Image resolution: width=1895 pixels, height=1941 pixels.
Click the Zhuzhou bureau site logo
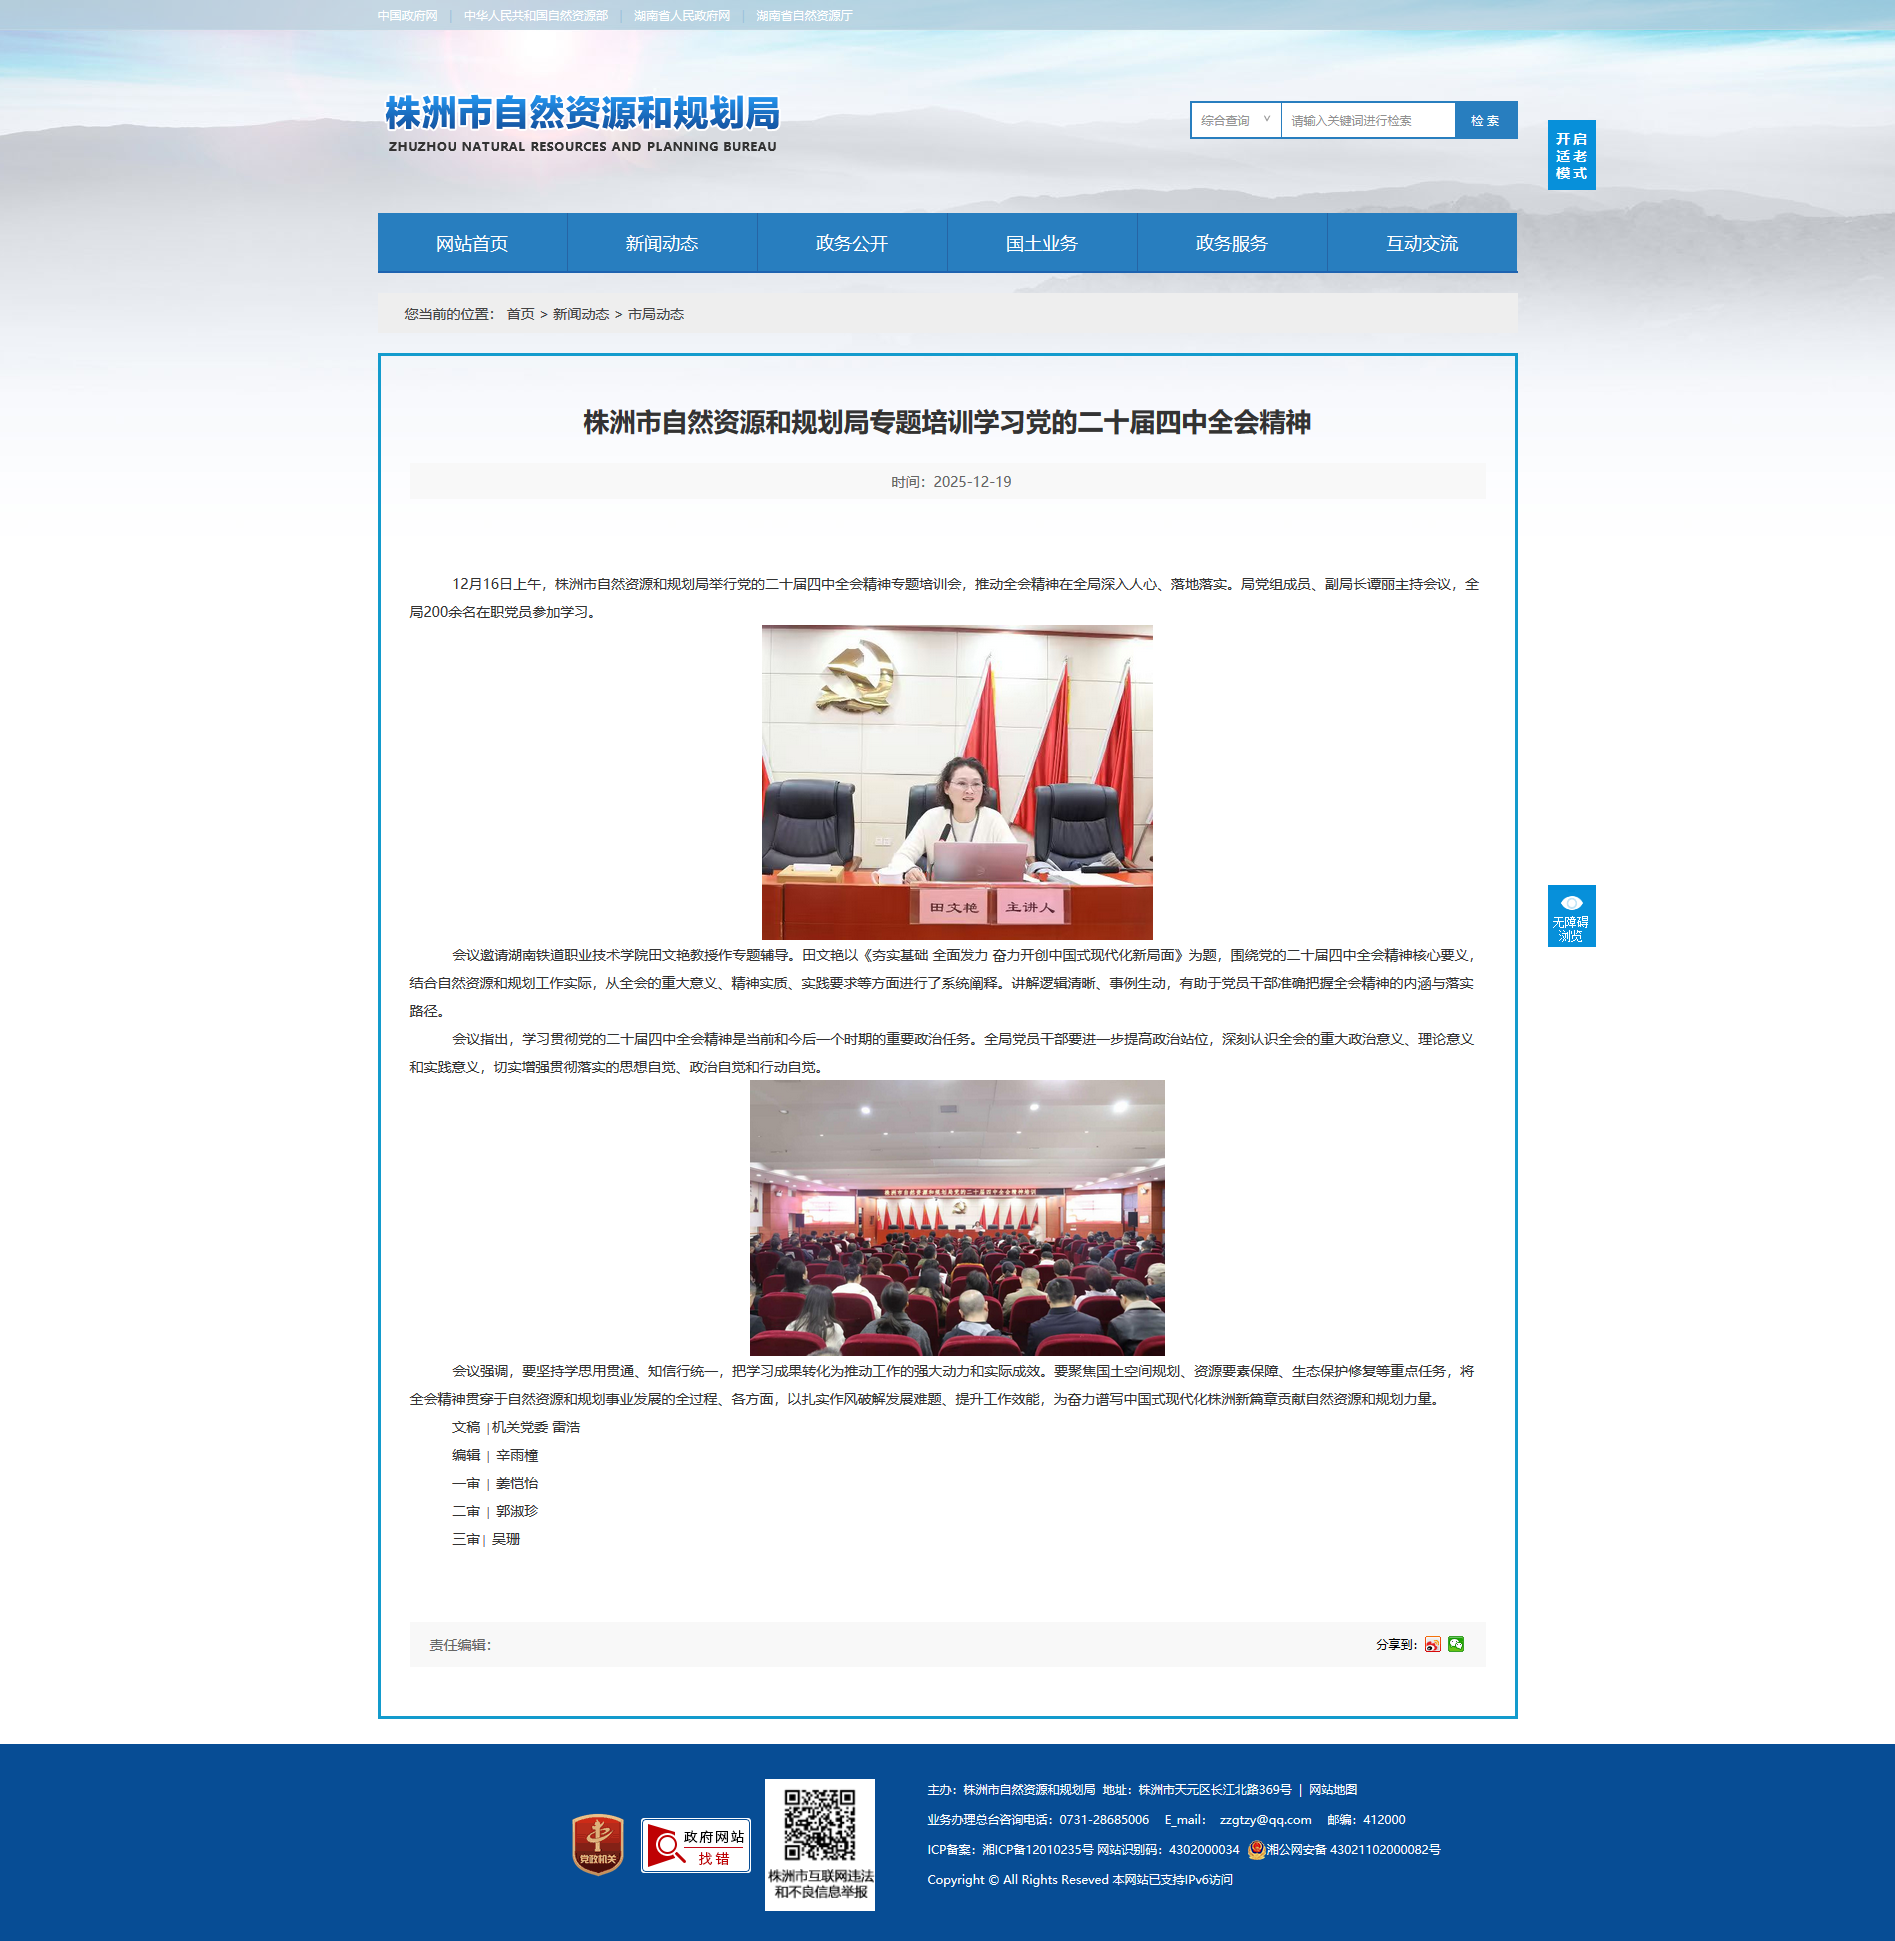(582, 124)
